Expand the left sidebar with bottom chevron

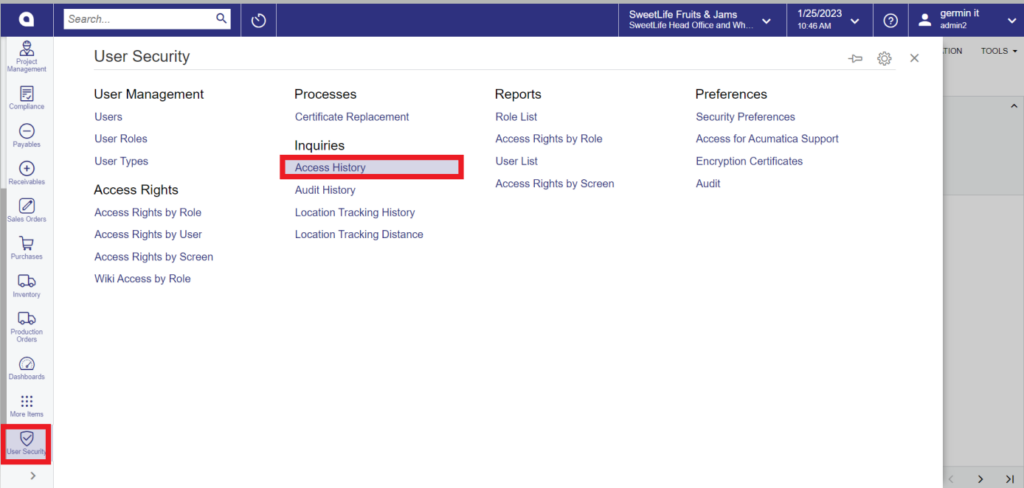click(33, 476)
